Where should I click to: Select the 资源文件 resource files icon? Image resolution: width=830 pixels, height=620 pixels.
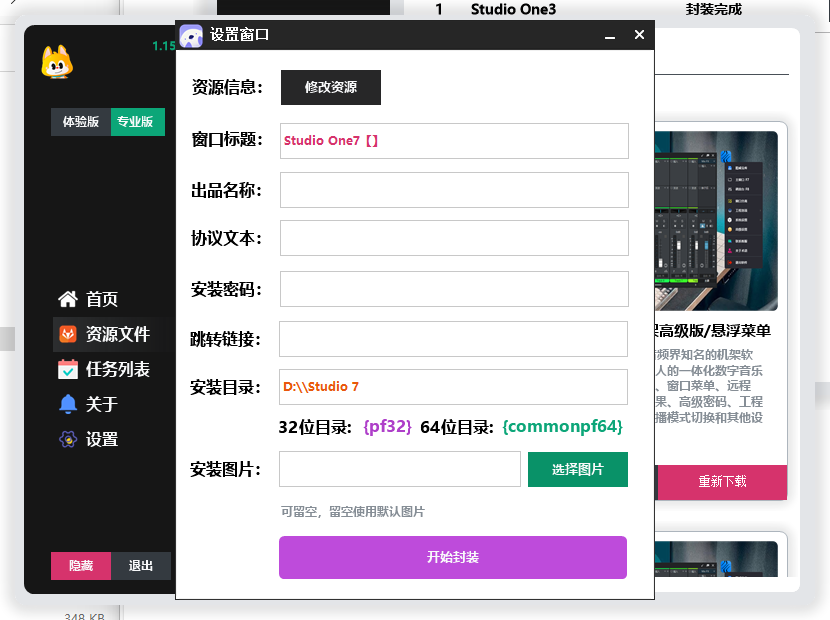coord(67,332)
